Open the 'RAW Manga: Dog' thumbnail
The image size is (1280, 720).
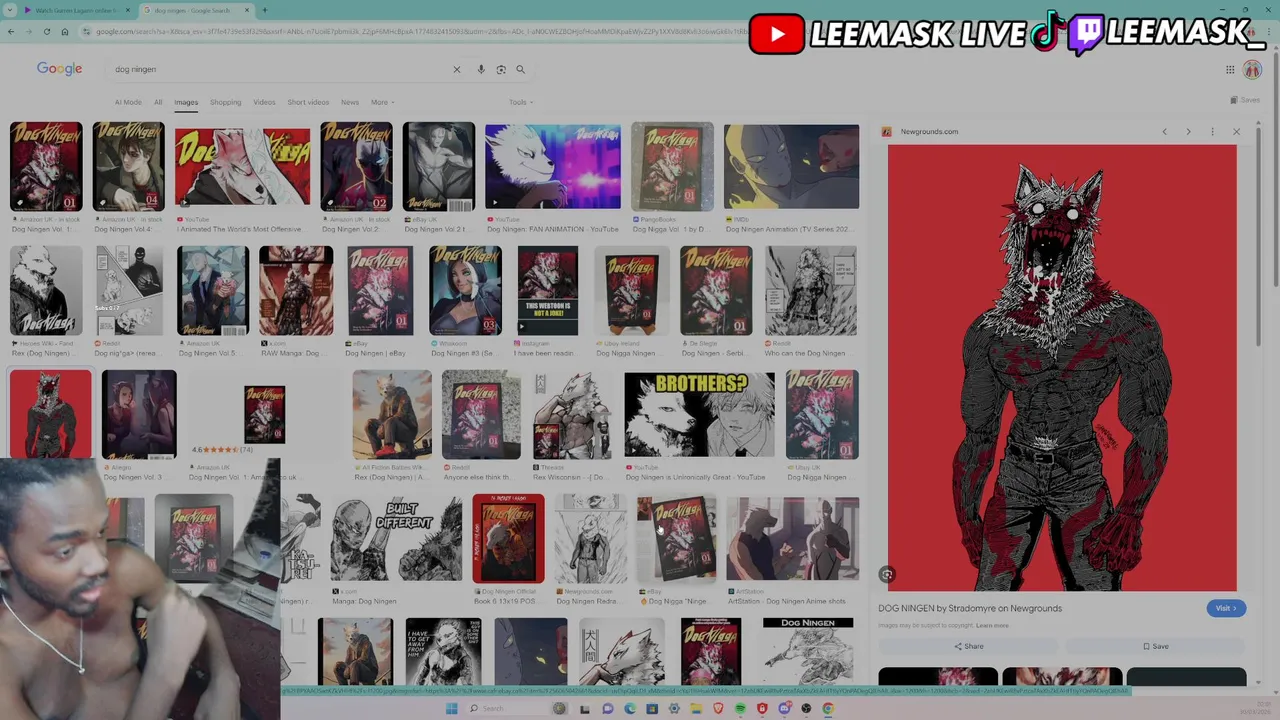coord(296,291)
